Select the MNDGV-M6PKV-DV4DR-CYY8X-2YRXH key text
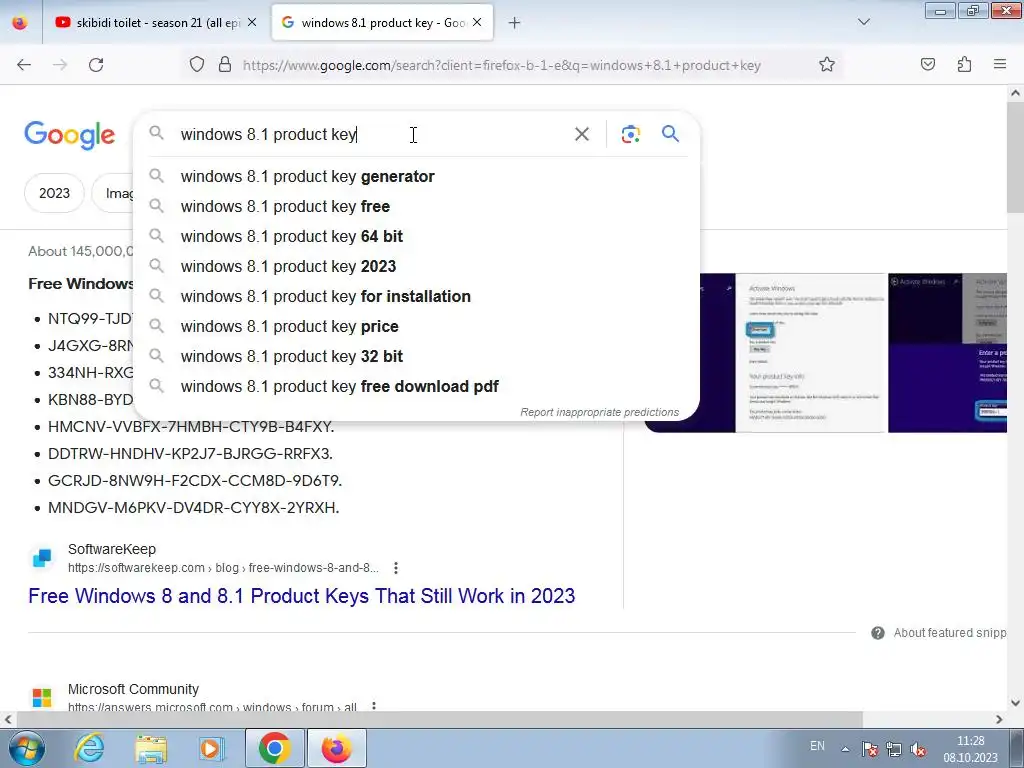1024x768 pixels. pos(193,507)
